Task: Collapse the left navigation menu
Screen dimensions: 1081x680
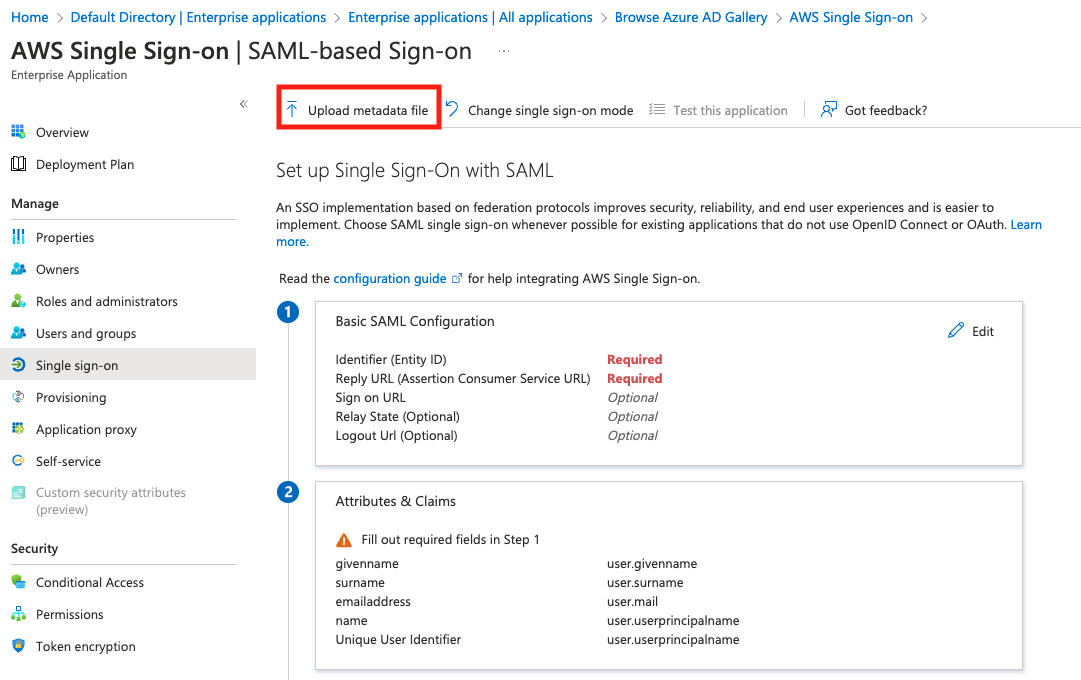Action: 243,104
